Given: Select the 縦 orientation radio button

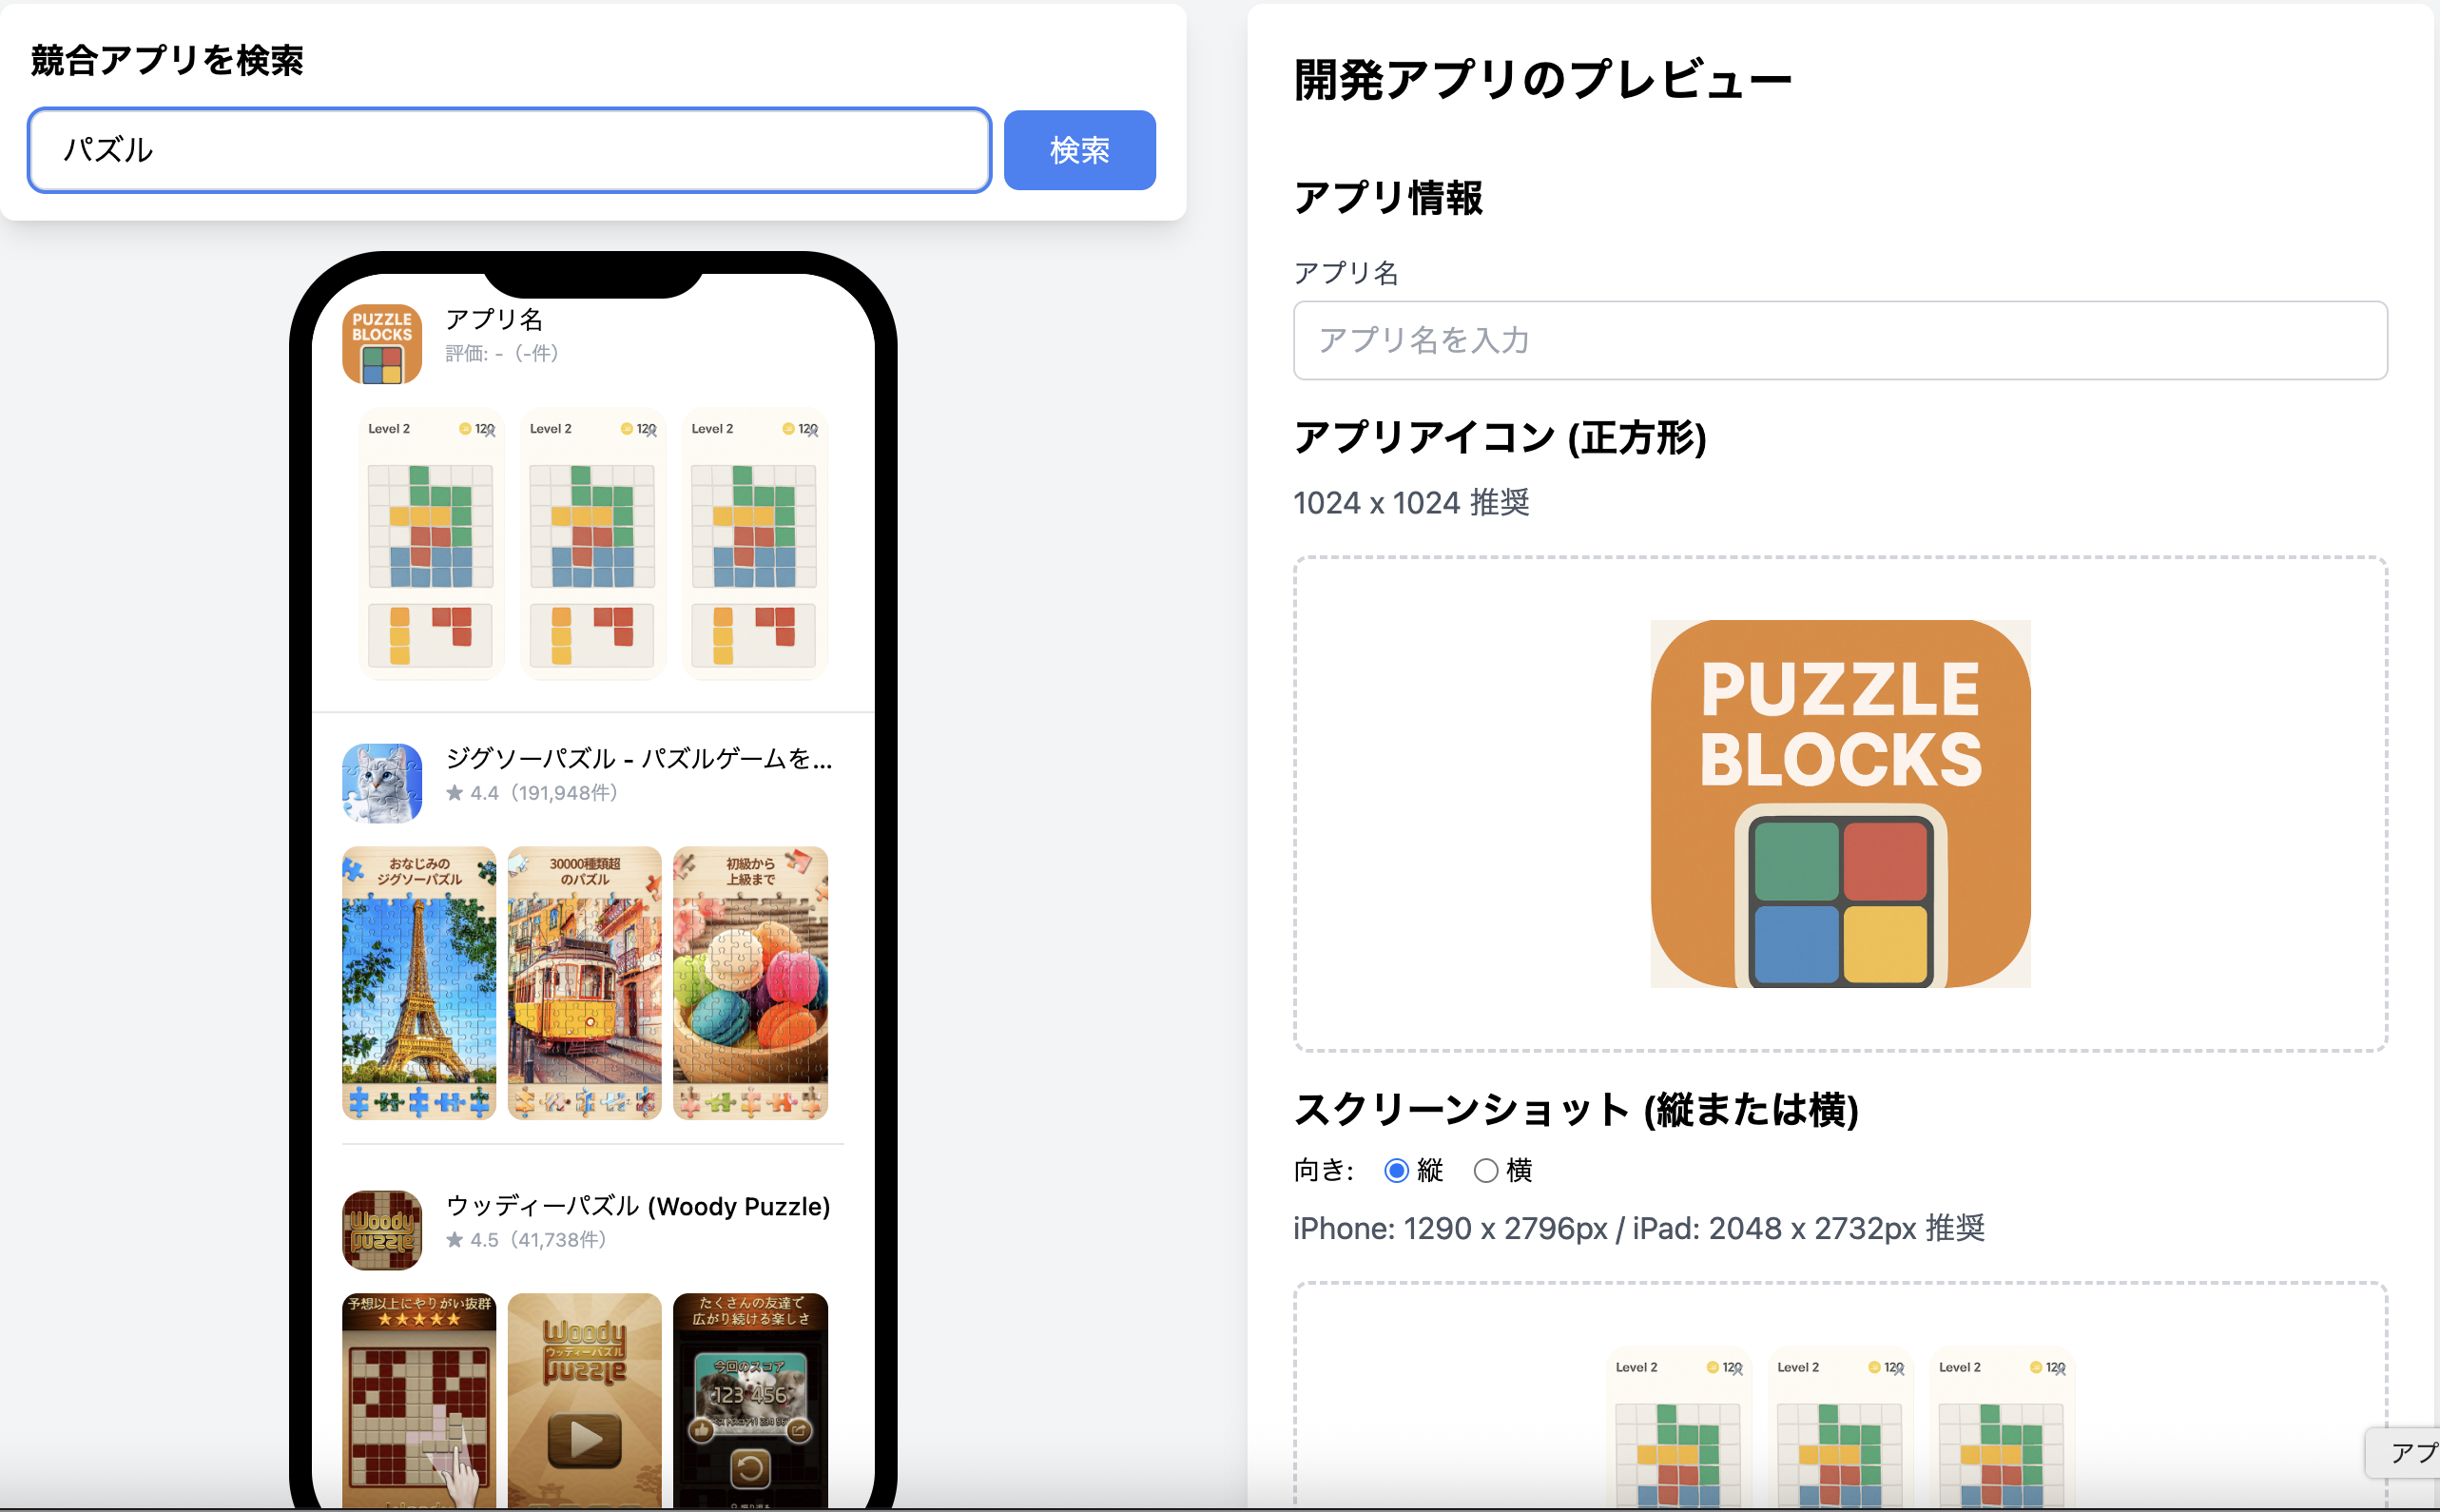Looking at the screenshot, I should point(1396,1170).
